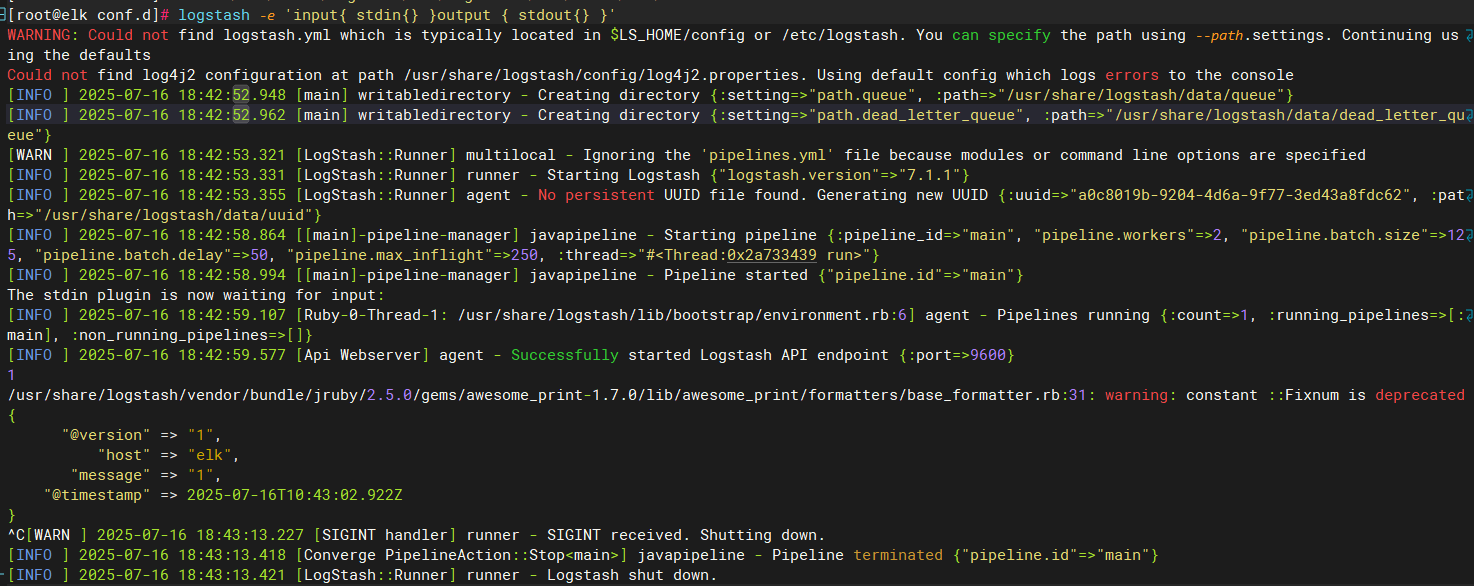The image size is (1474, 586).
Task: Click '2025-07-16T10:43:02.922Z' timestamp value
Action: pyautogui.click(x=295, y=495)
